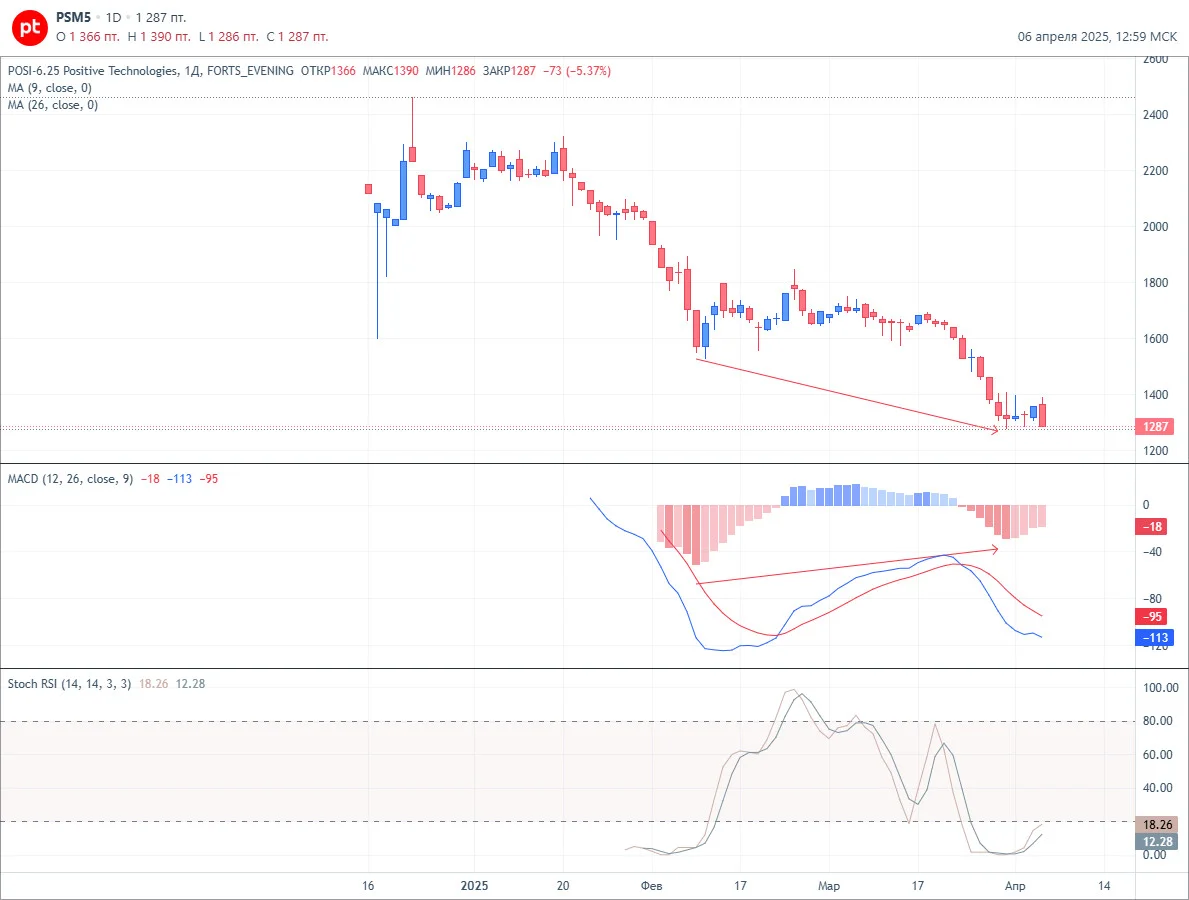Click the -113 MACD line value tag

[x=1154, y=638]
